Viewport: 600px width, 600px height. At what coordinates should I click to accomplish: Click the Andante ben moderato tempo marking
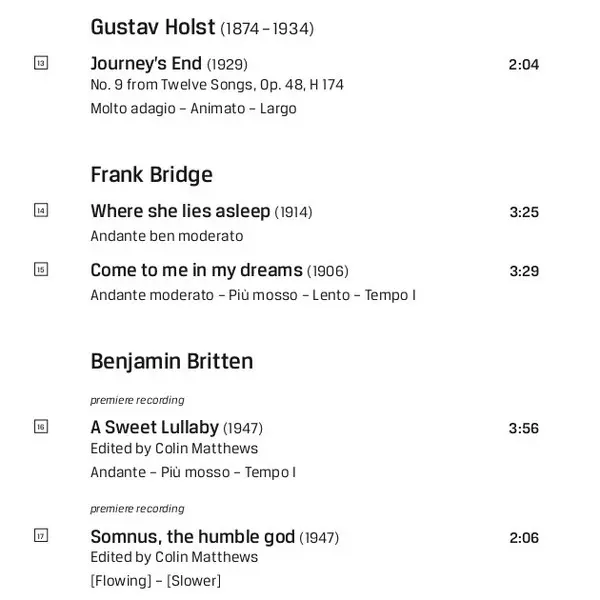[166, 236]
